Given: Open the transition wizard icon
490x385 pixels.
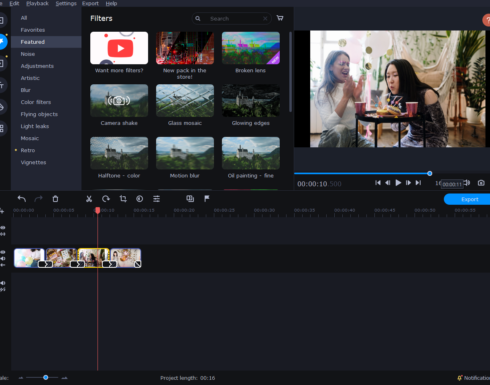Looking at the screenshot, I should click(x=190, y=199).
